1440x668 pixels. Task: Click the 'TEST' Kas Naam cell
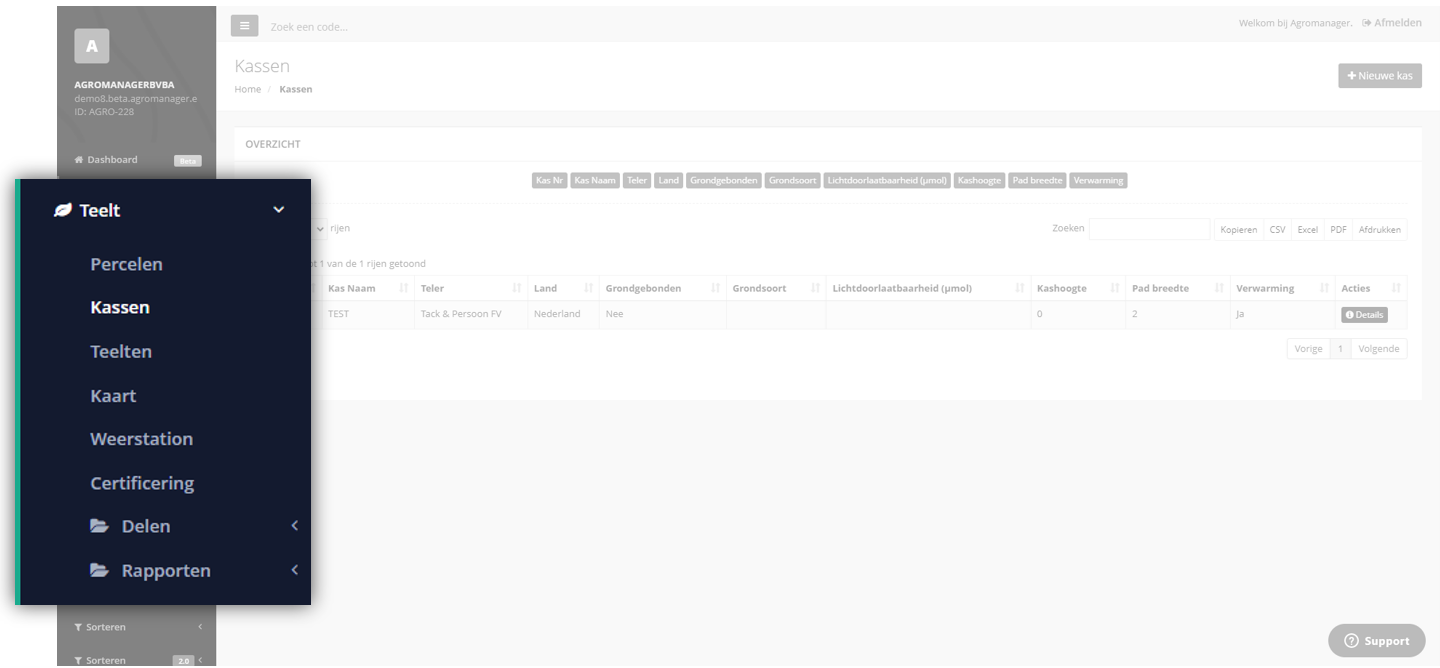(368, 314)
